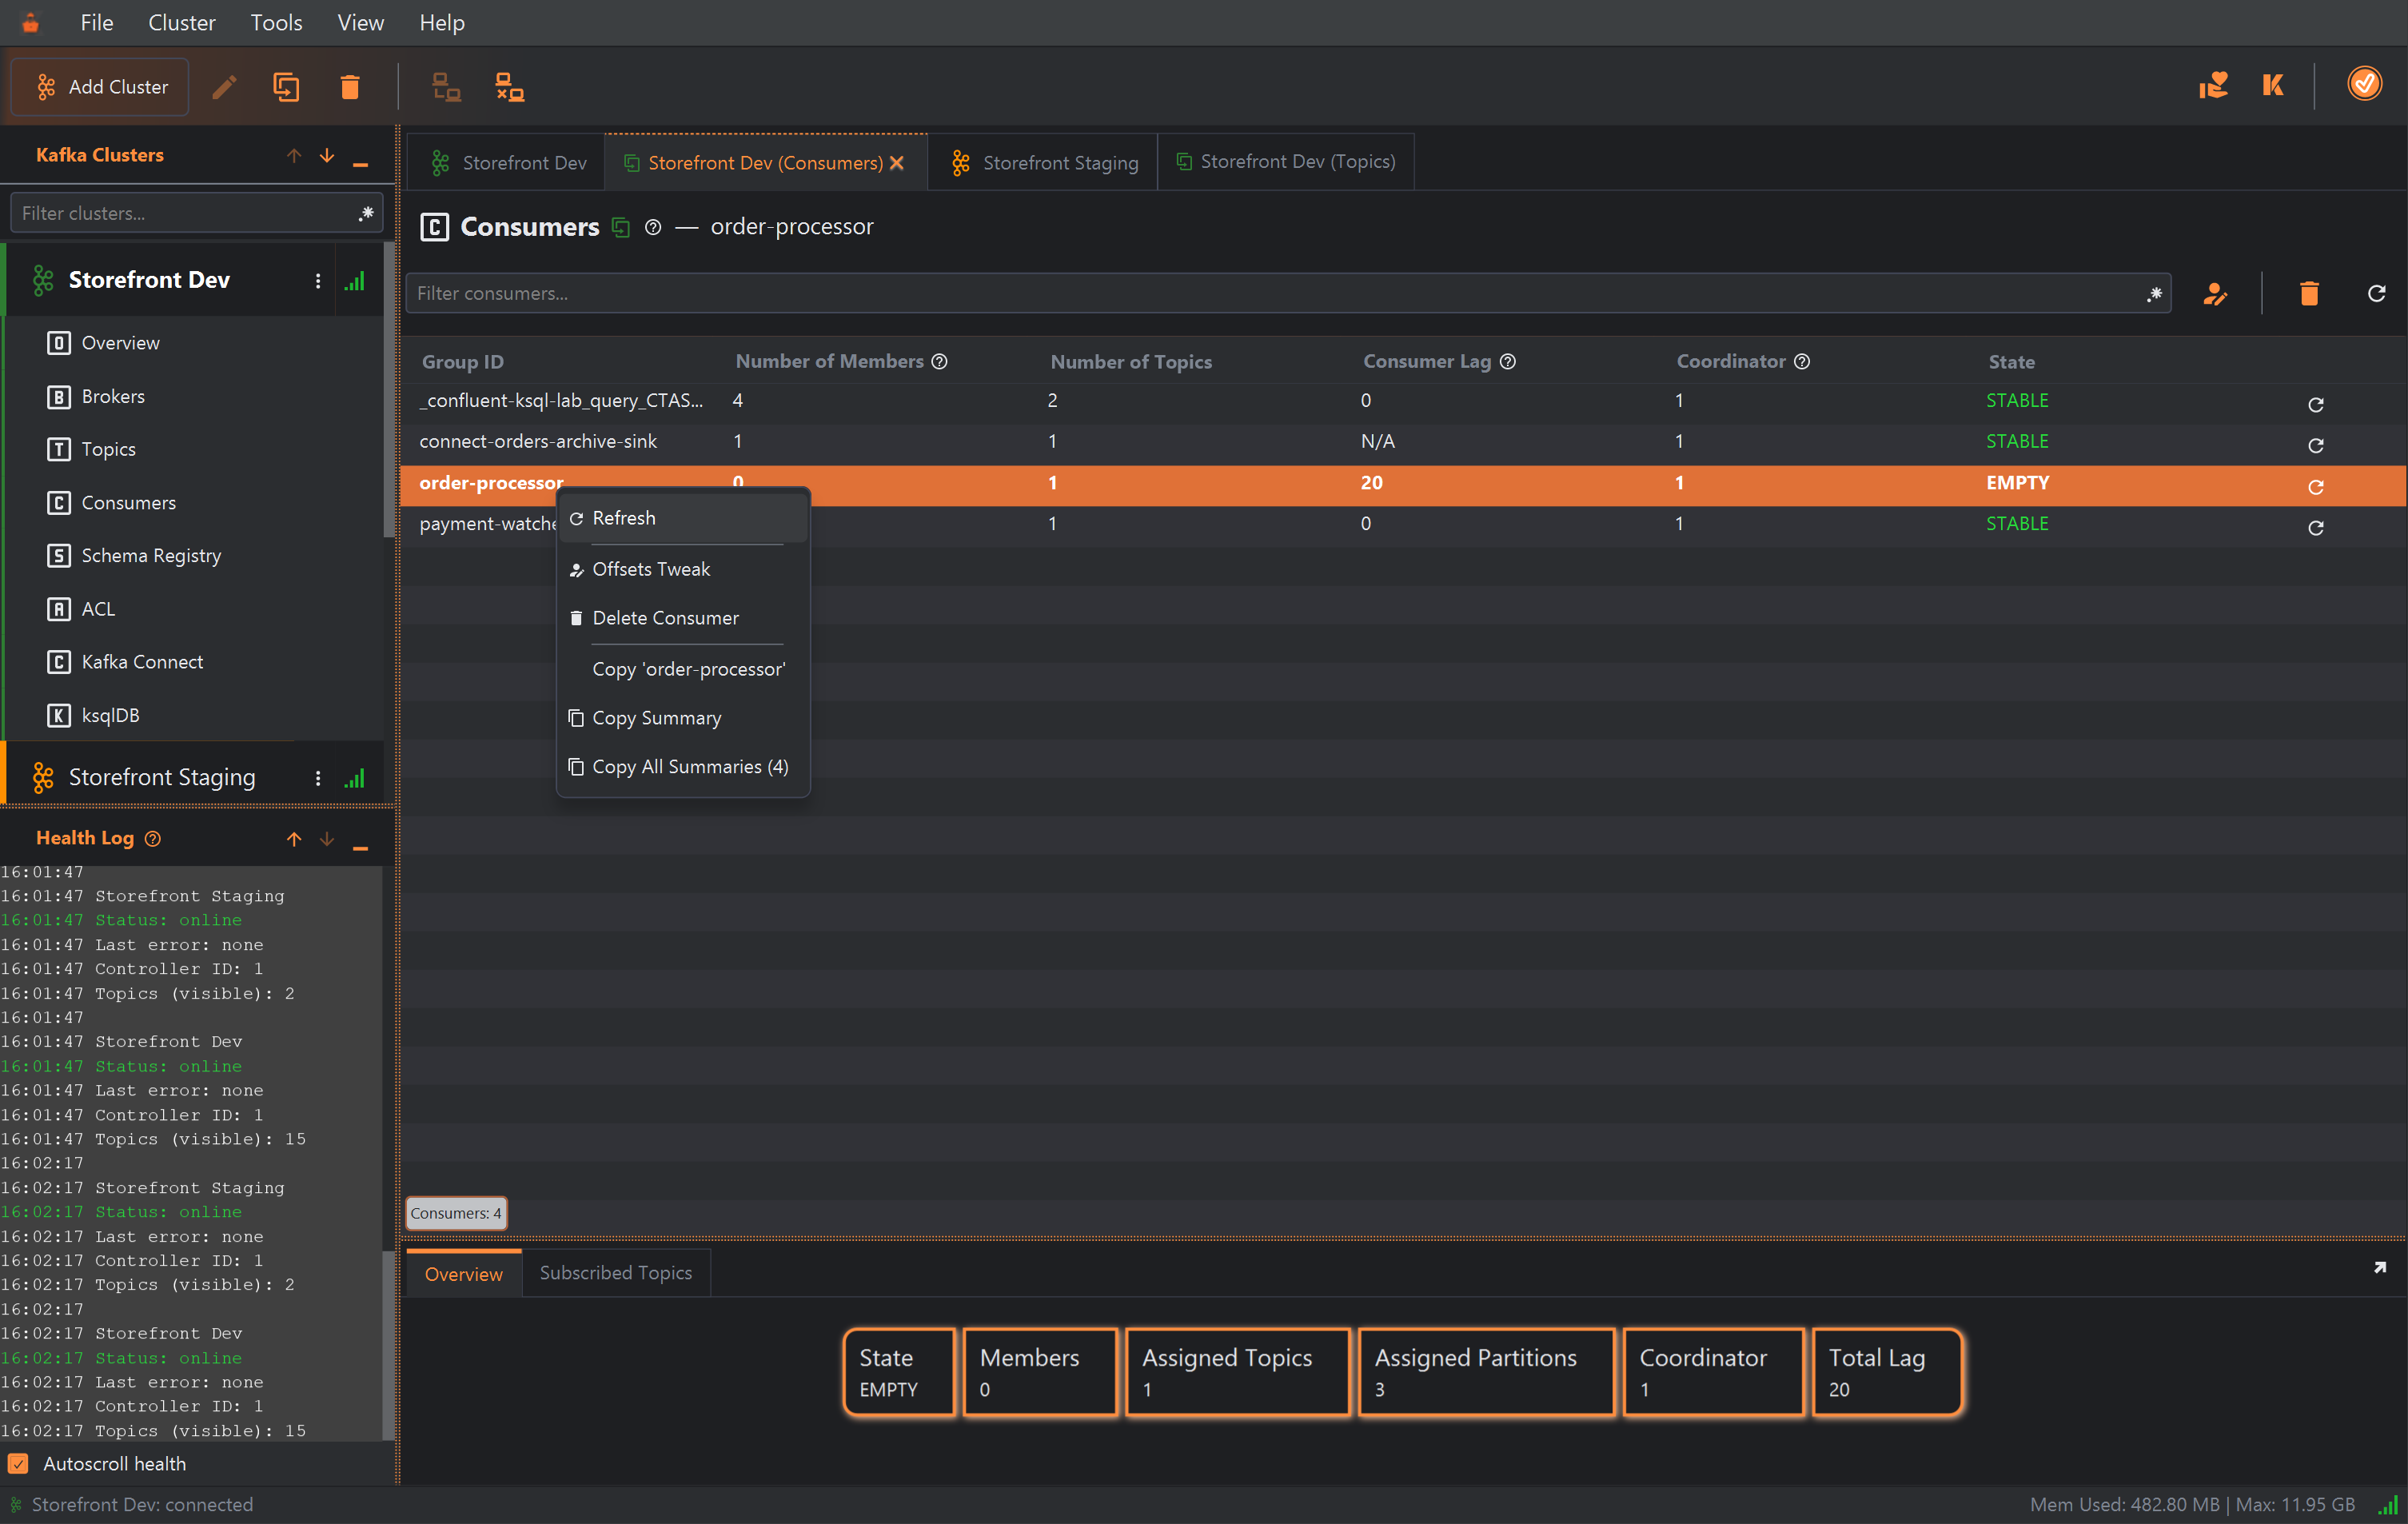Click Storefront Dev signal strength icon
This screenshot has height=1524, width=2408.
354,281
